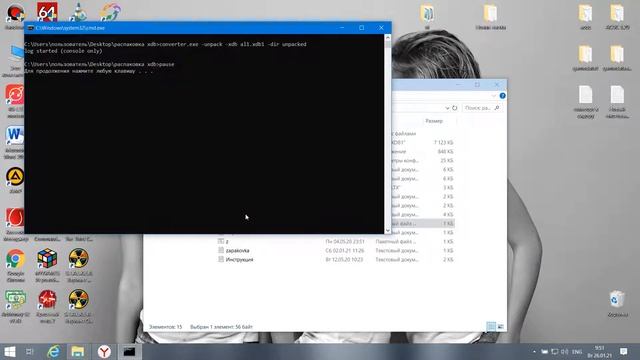Expand the Explorer ribbon chevron

[x=493, y=96]
